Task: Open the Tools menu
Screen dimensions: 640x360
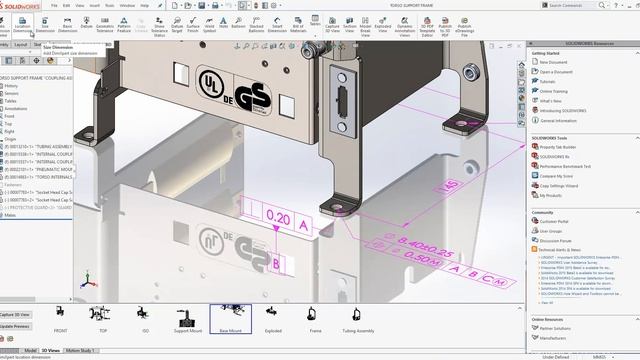Action: [110, 6]
